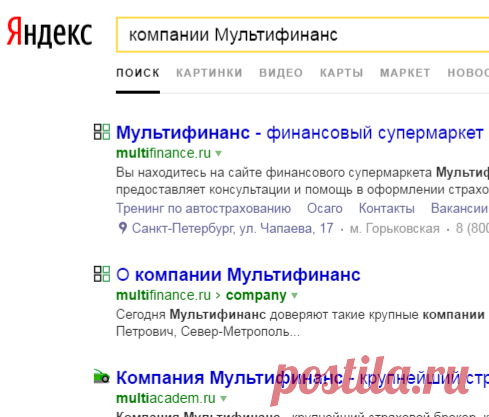Open О компании Мультифинанс result link
Image resolution: width=489 pixels, height=417 pixels.
(238, 275)
